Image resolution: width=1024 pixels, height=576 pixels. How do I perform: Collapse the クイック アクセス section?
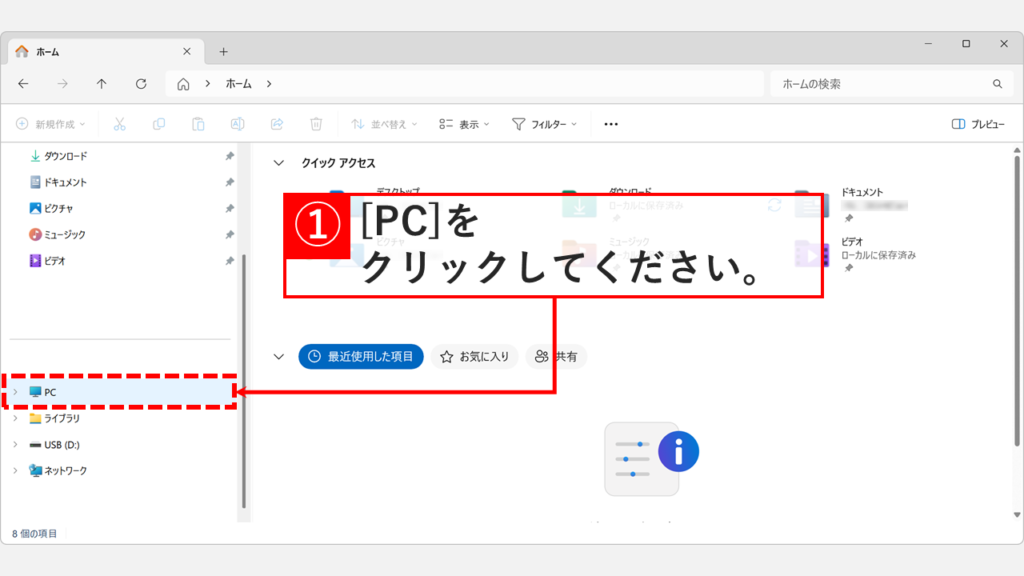point(279,163)
